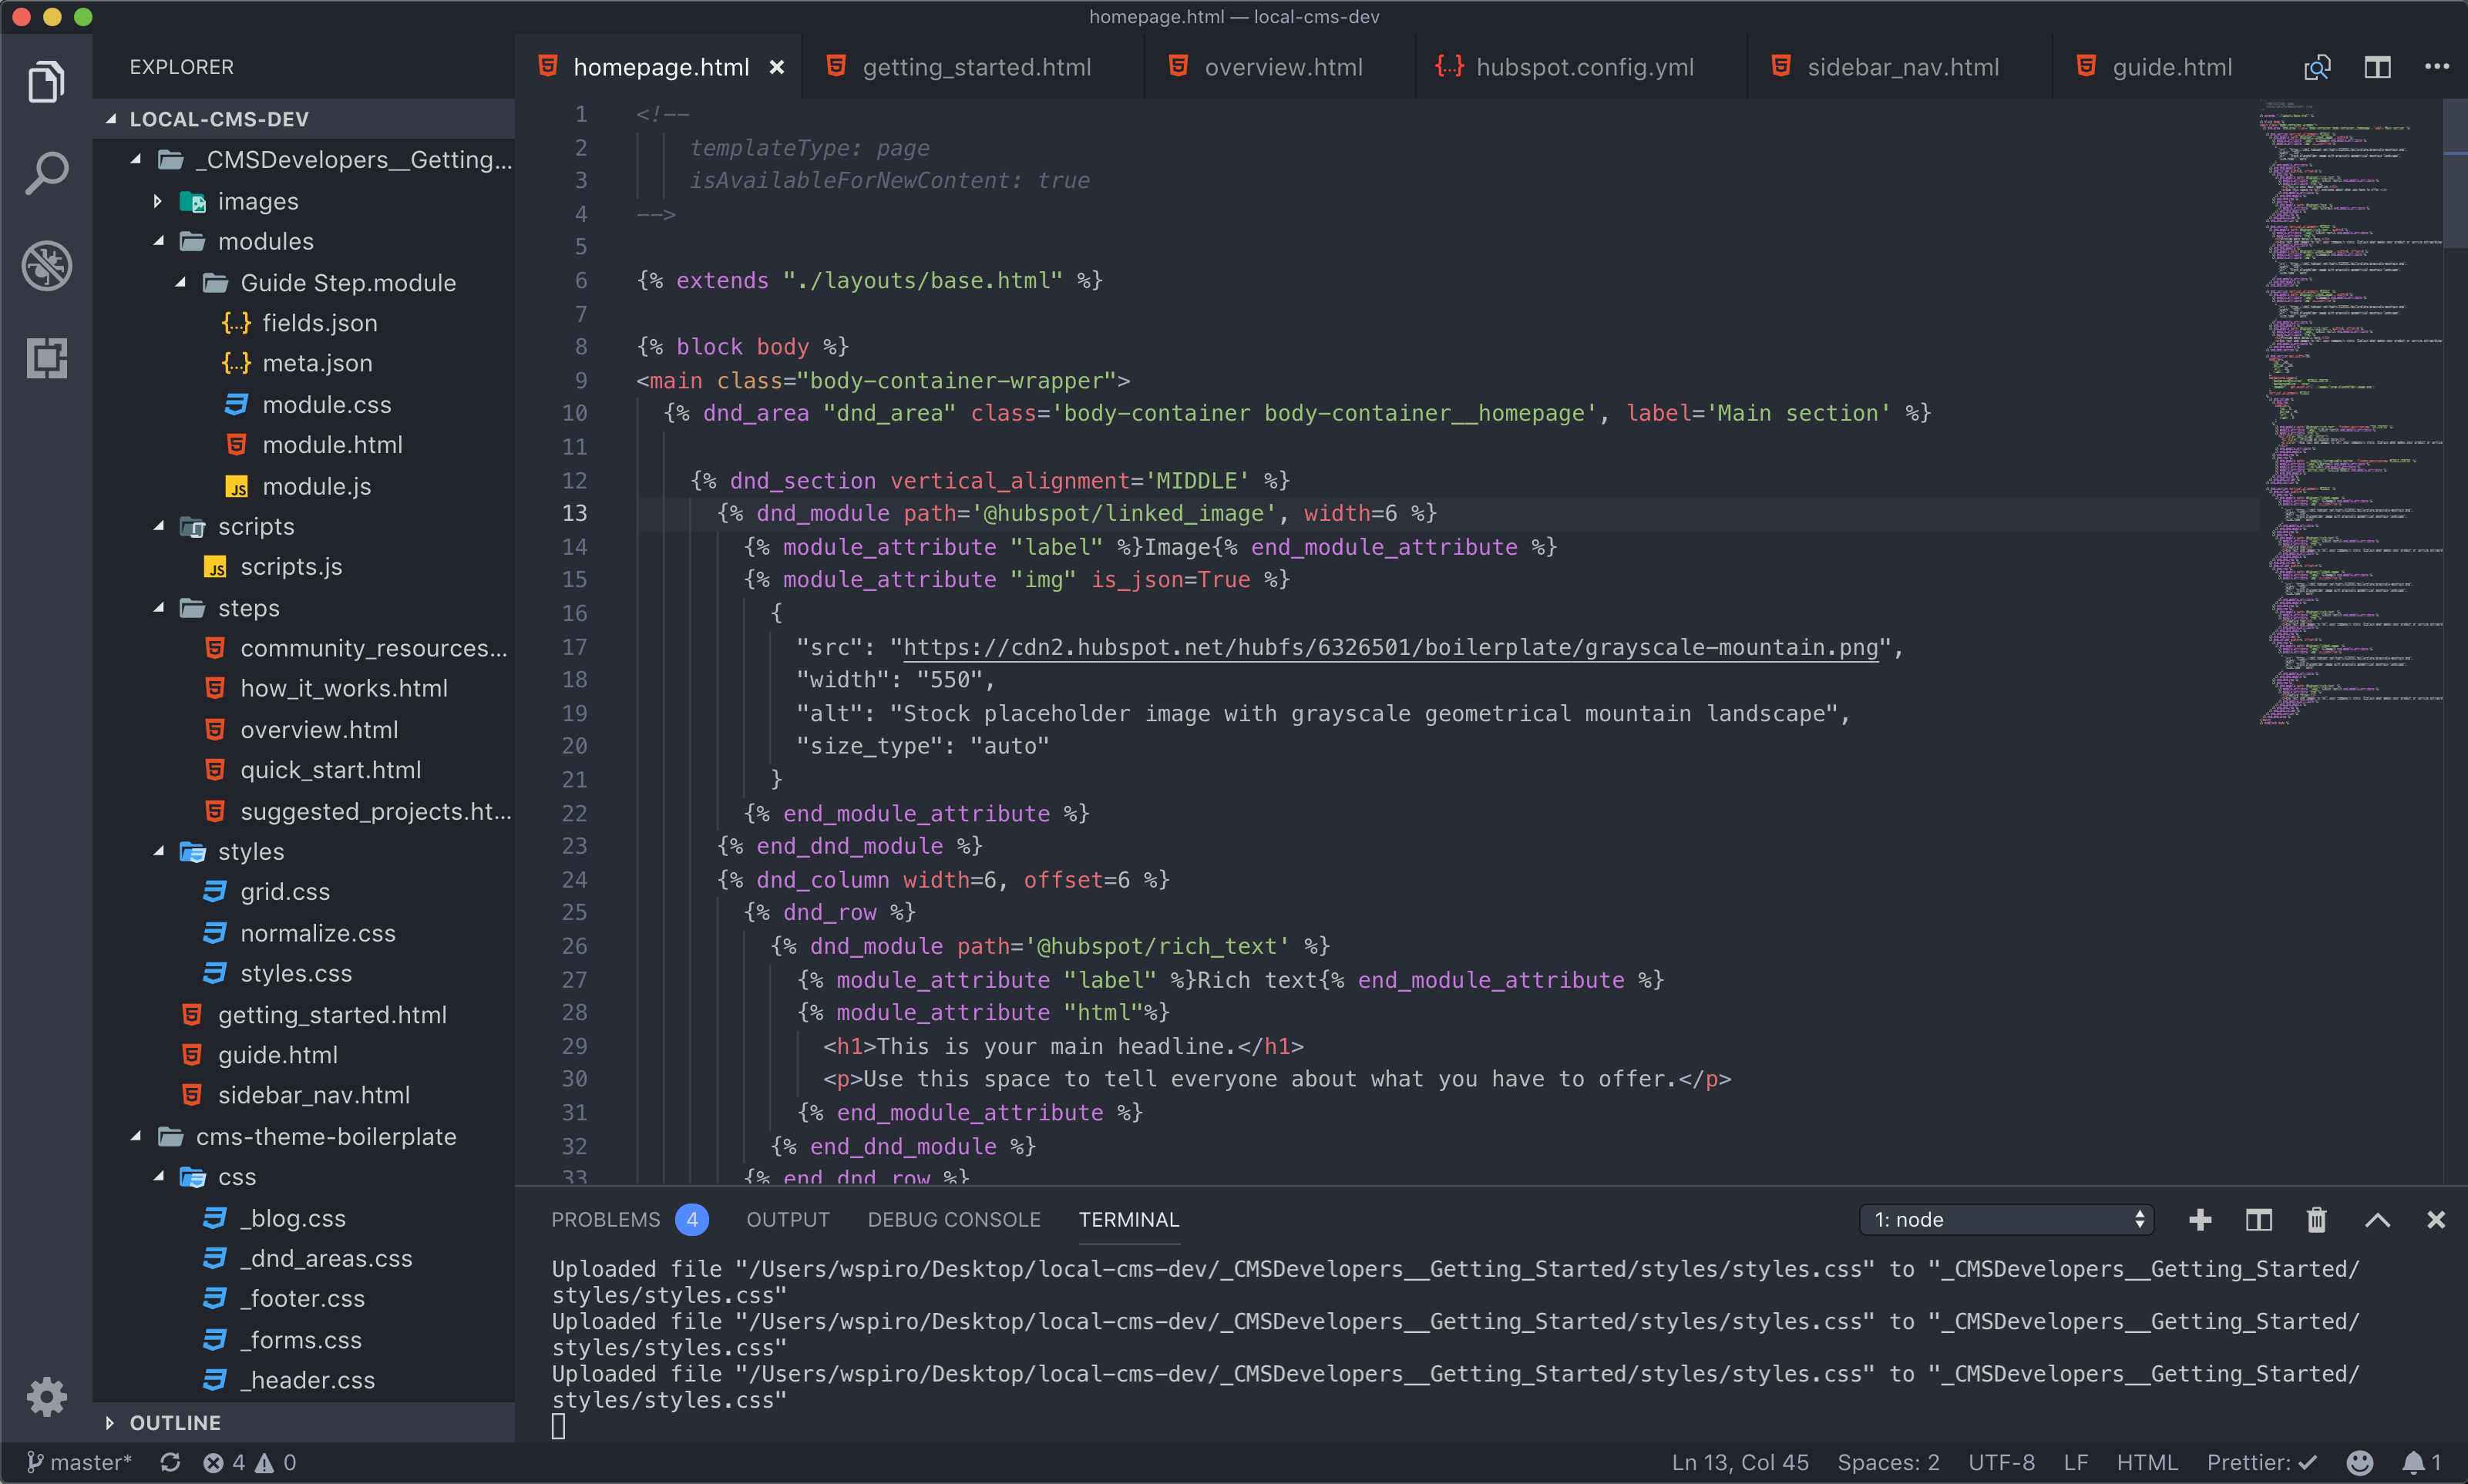Select the terminal instance dropdown '1: node'

point(2006,1219)
